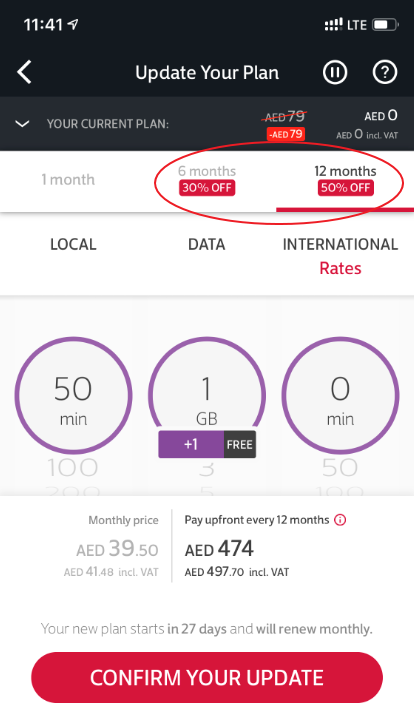This screenshot has height=719, width=414.
Task: Tap the 0 min international circle
Action: tap(340, 395)
